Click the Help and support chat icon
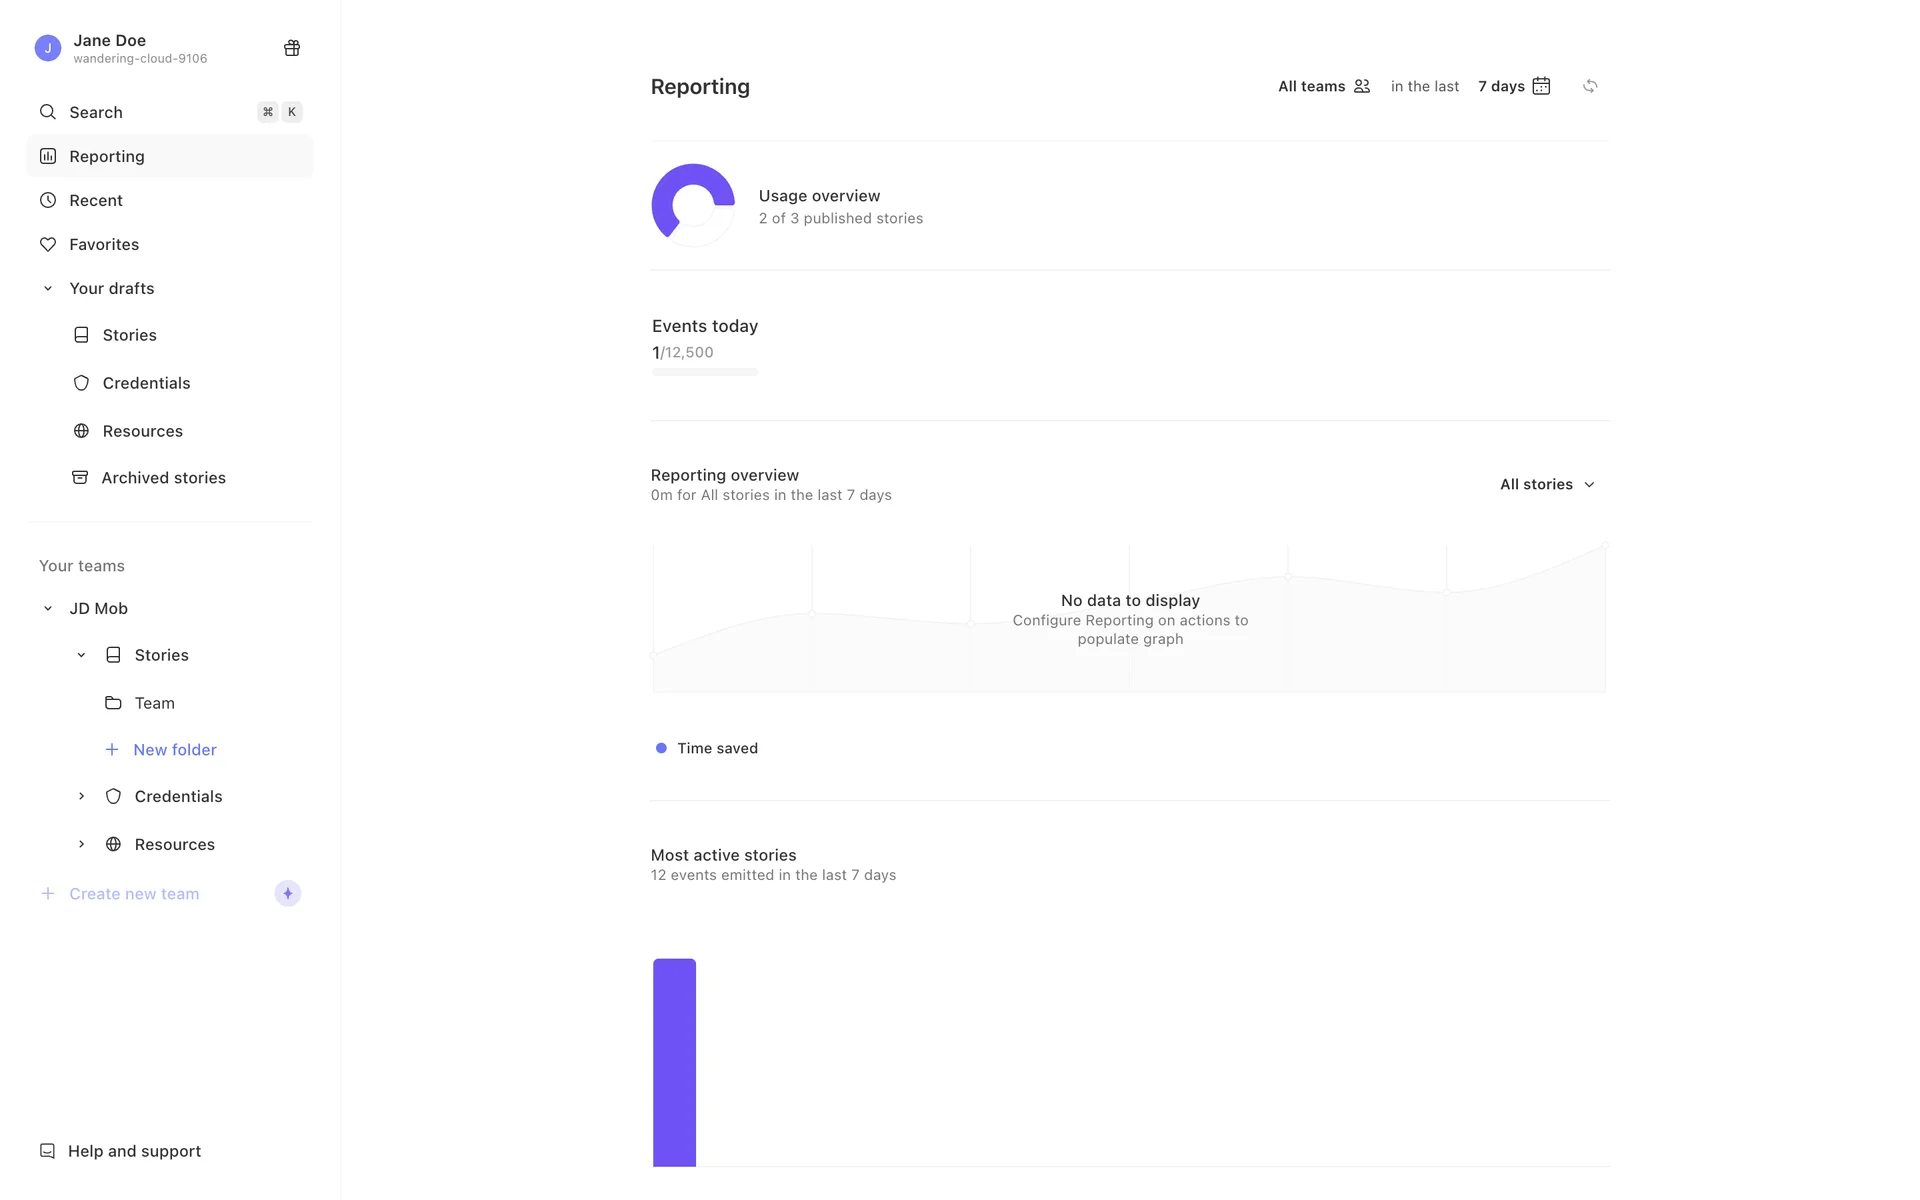This screenshot has height=1200, width=1920. tap(47, 1151)
